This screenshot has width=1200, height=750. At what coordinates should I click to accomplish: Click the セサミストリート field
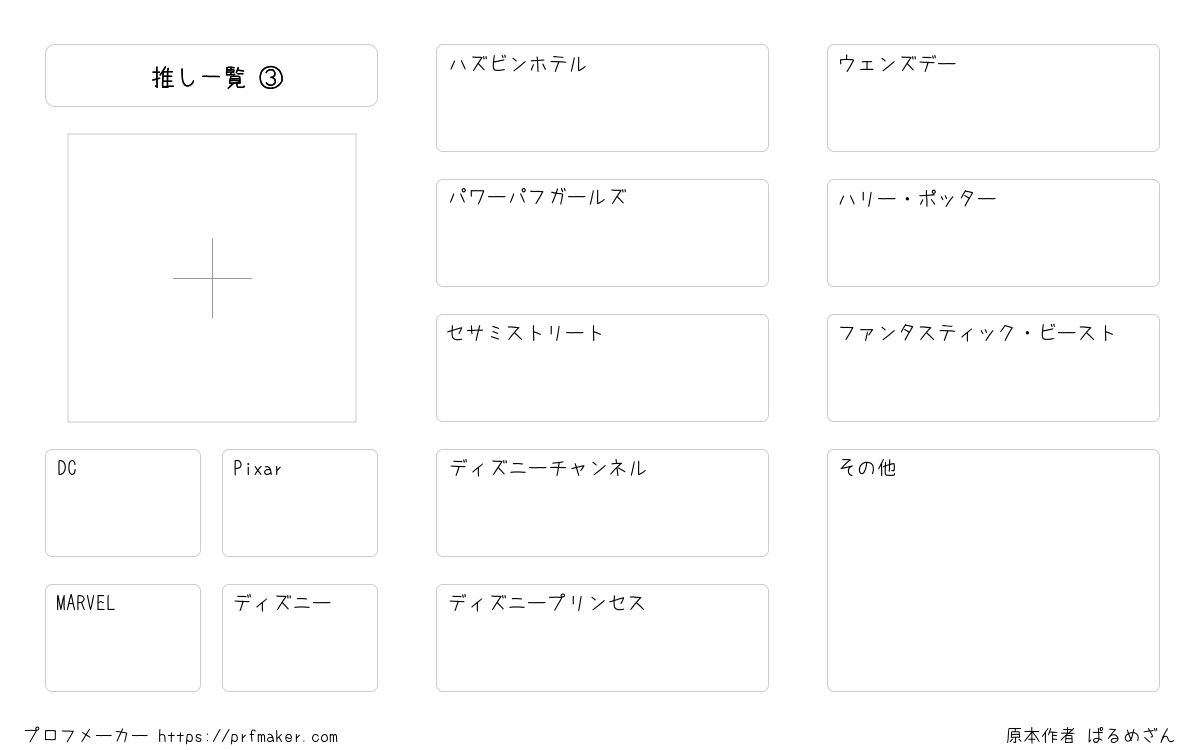(602, 368)
